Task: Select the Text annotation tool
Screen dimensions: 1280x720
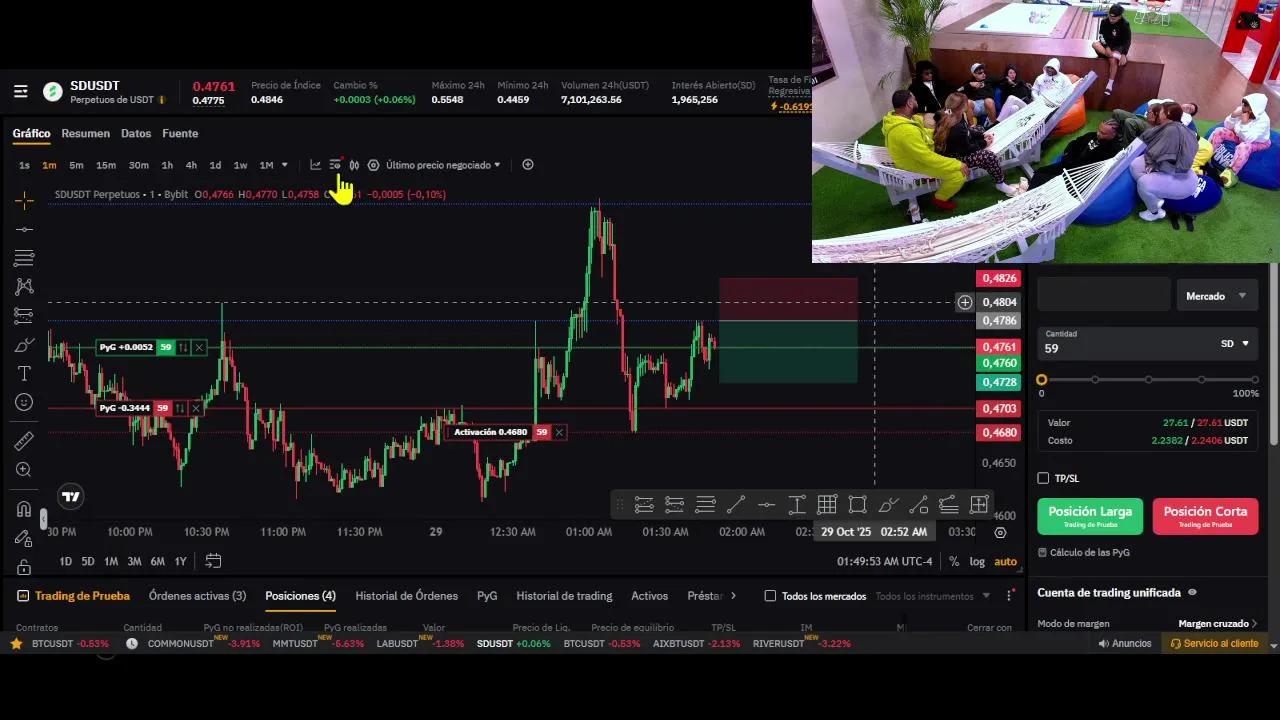Action: click(x=25, y=373)
